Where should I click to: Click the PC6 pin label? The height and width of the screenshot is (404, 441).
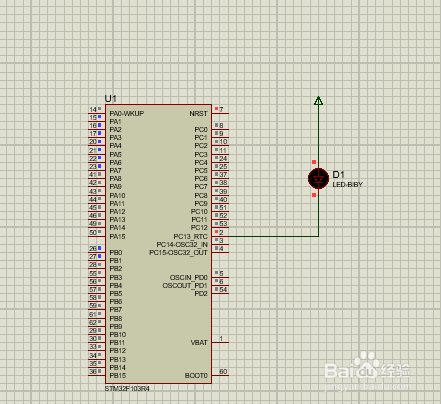(x=201, y=178)
